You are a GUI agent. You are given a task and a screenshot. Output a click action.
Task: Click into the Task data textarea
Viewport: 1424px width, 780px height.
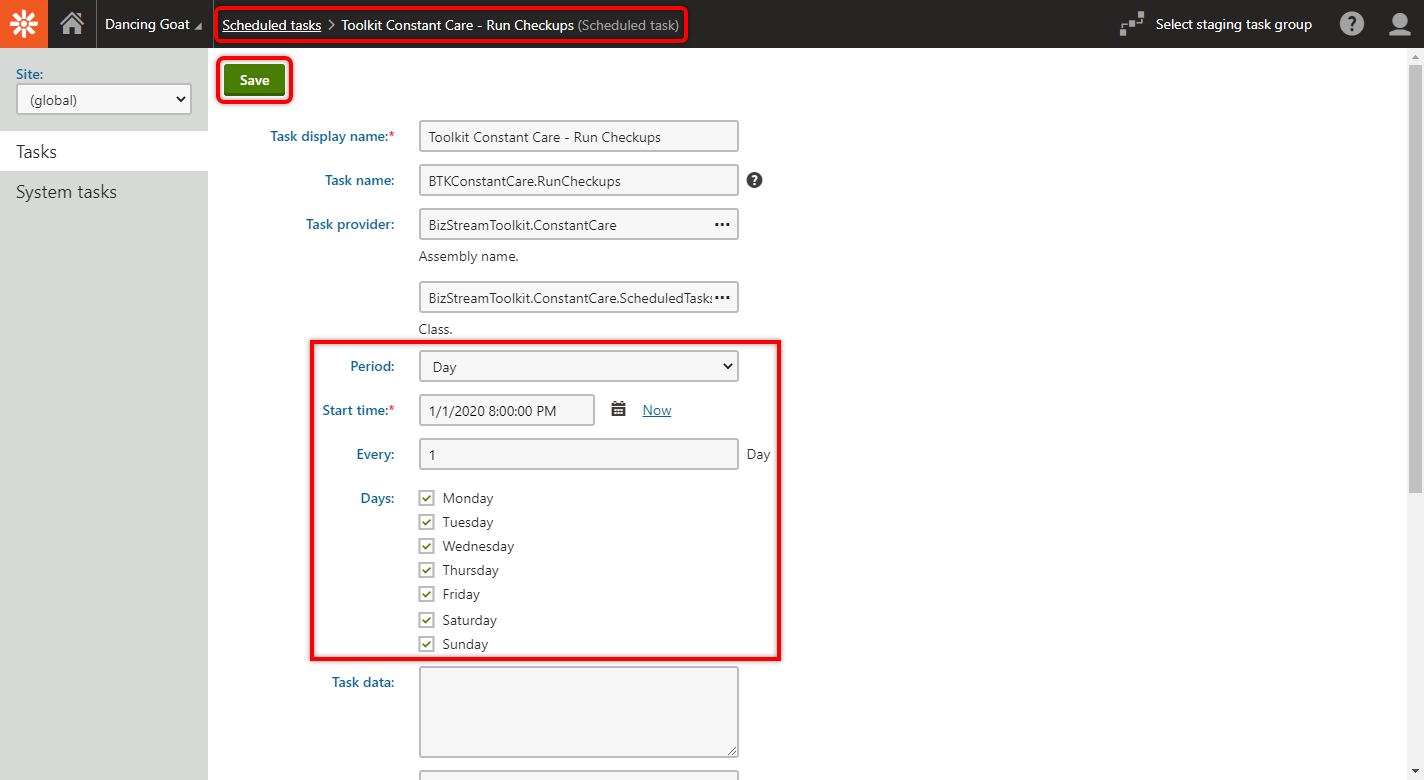pos(579,712)
